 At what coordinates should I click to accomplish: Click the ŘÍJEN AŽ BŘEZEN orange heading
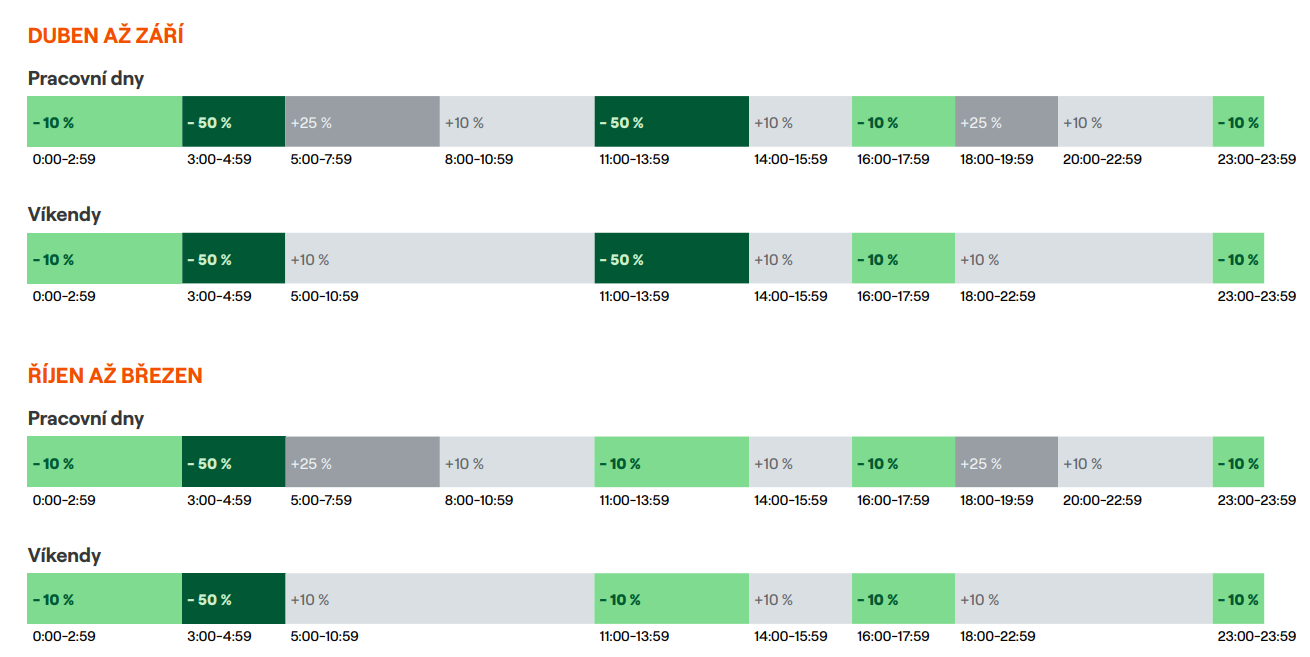[115, 376]
